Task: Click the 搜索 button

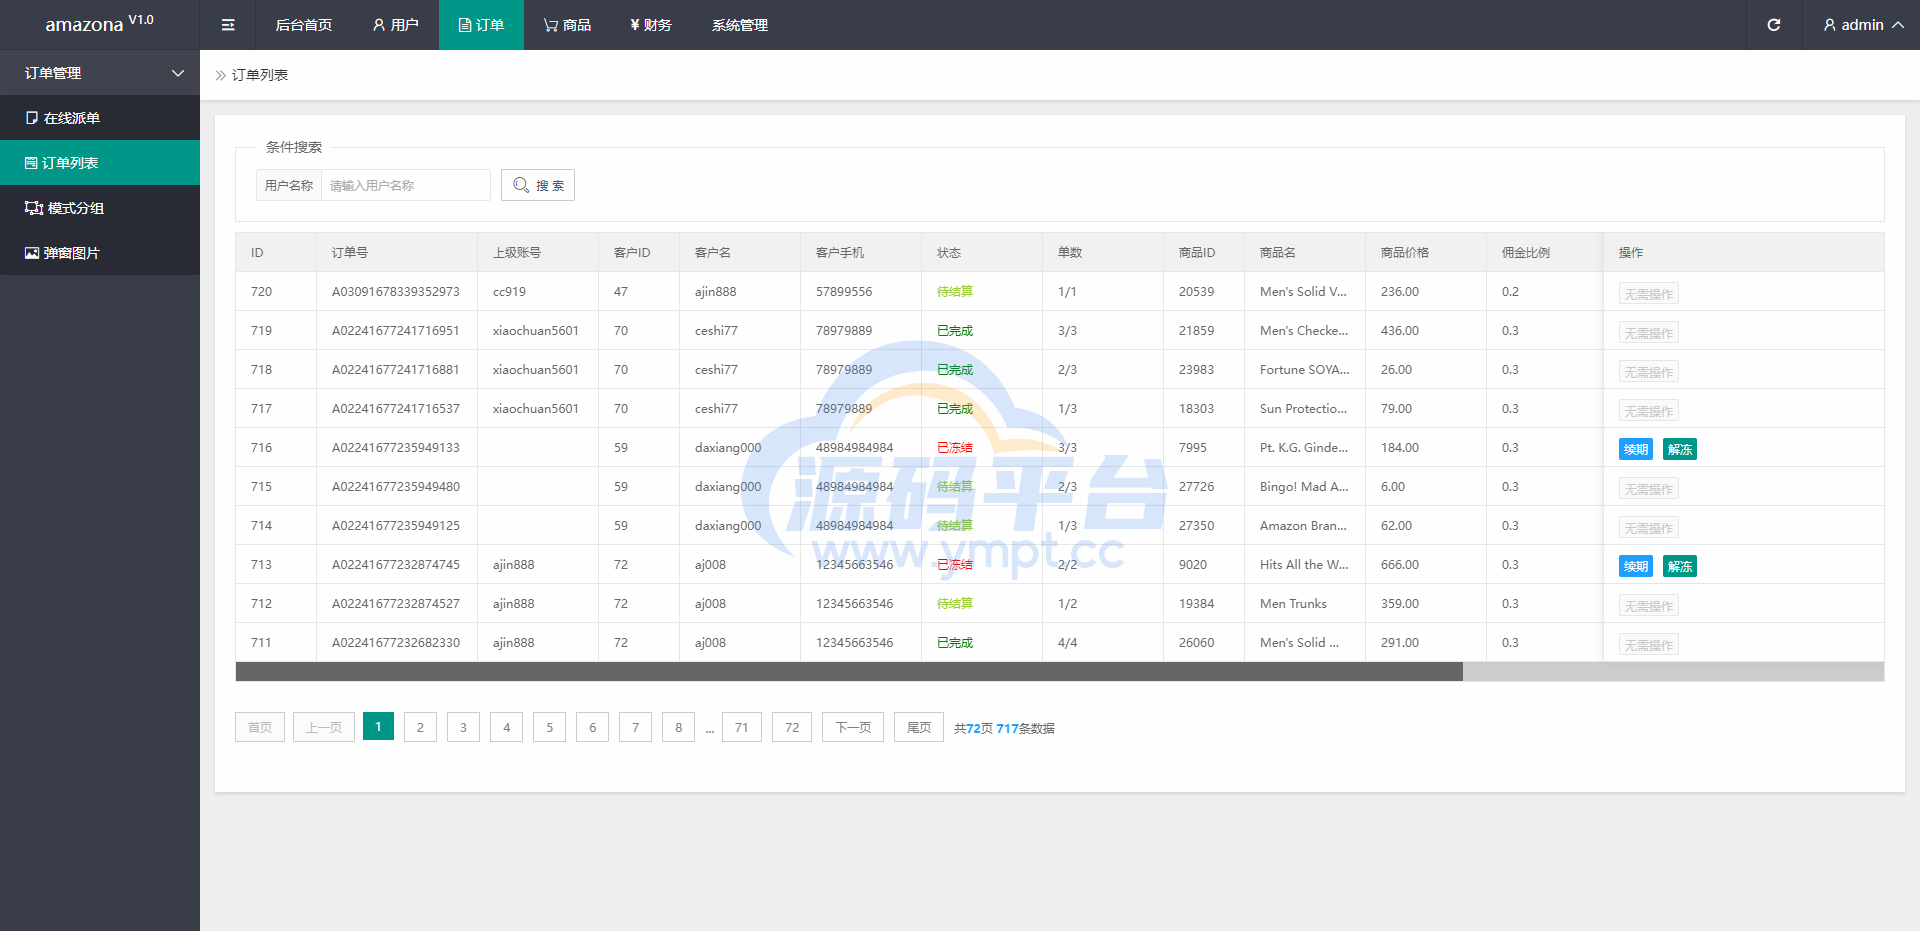Action: [538, 185]
